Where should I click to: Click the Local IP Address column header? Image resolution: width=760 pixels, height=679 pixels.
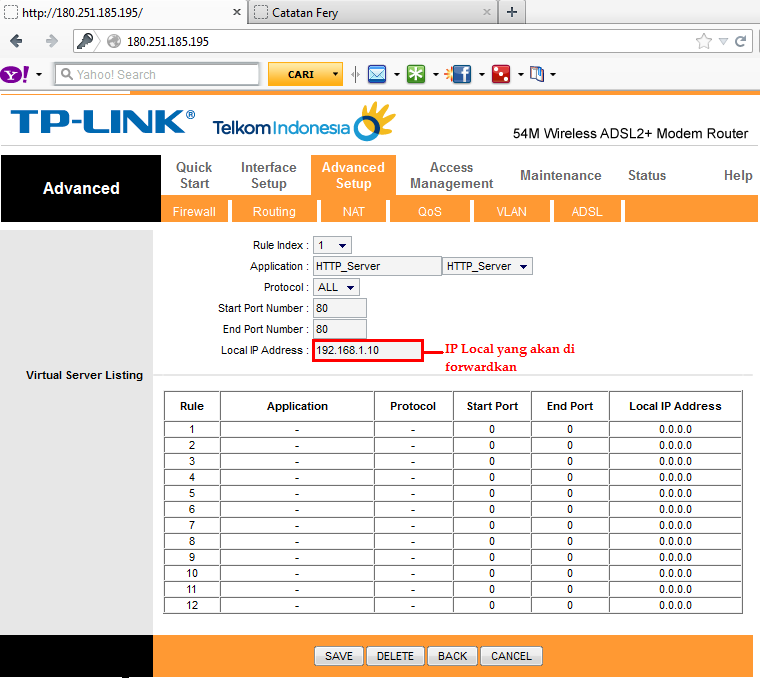pyautogui.click(x=675, y=406)
